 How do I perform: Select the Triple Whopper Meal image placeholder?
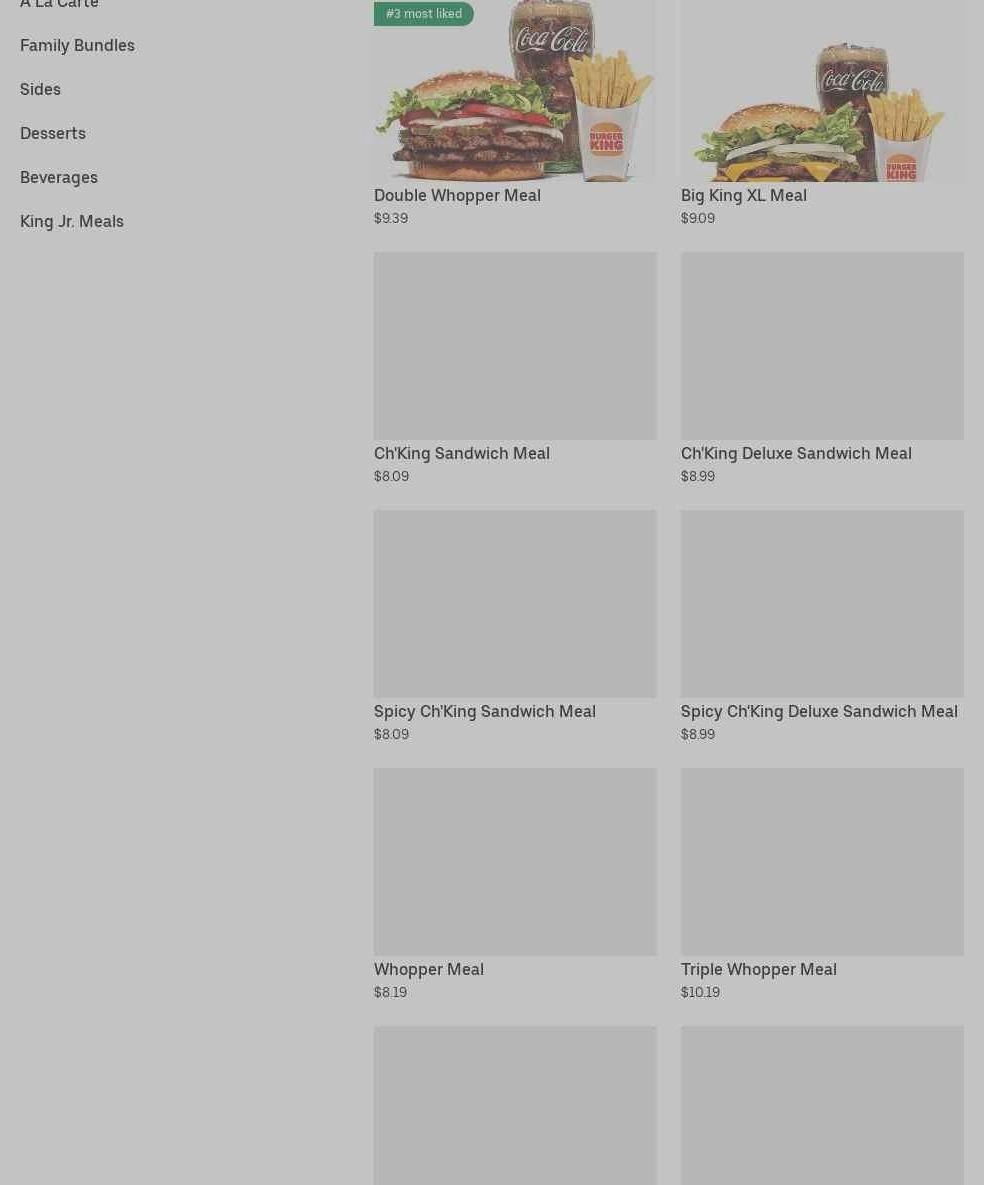click(x=822, y=862)
